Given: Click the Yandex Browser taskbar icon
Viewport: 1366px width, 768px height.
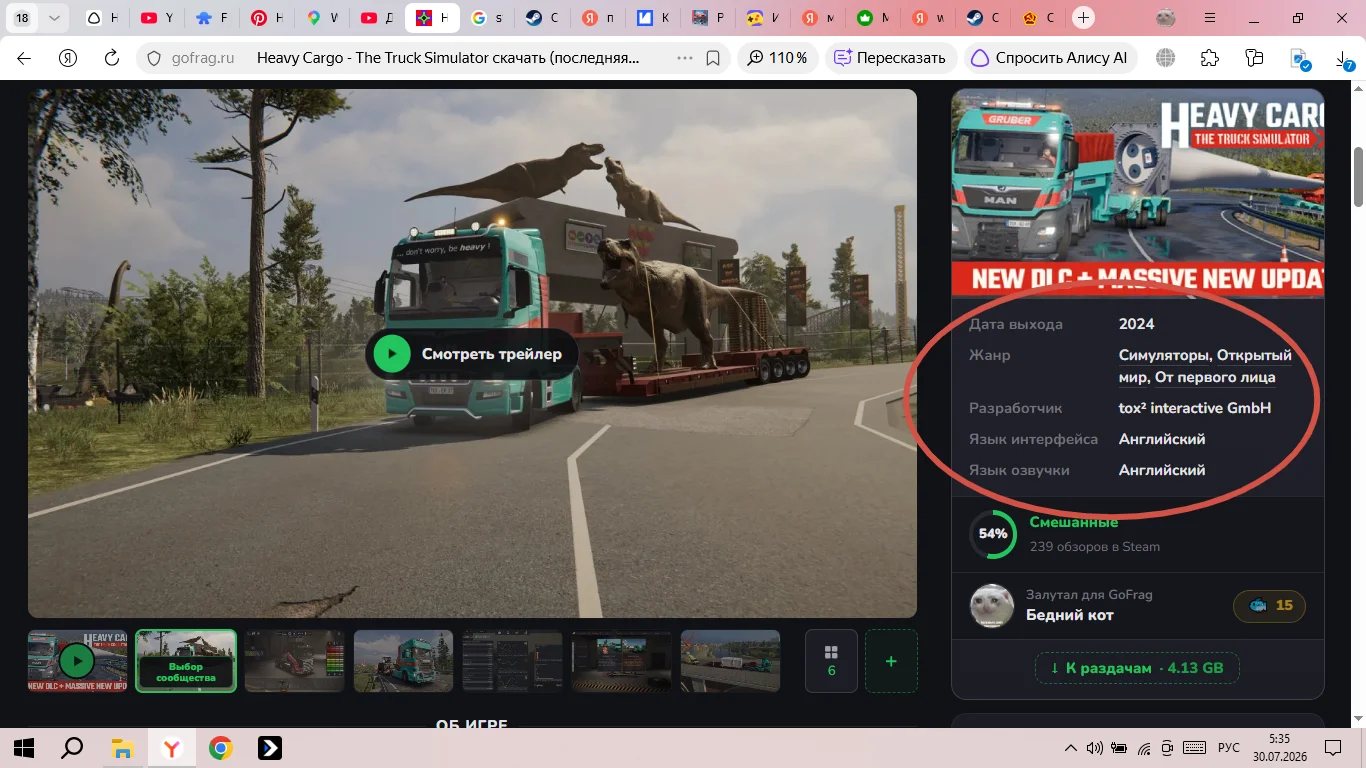Looking at the screenshot, I should coord(172,748).
